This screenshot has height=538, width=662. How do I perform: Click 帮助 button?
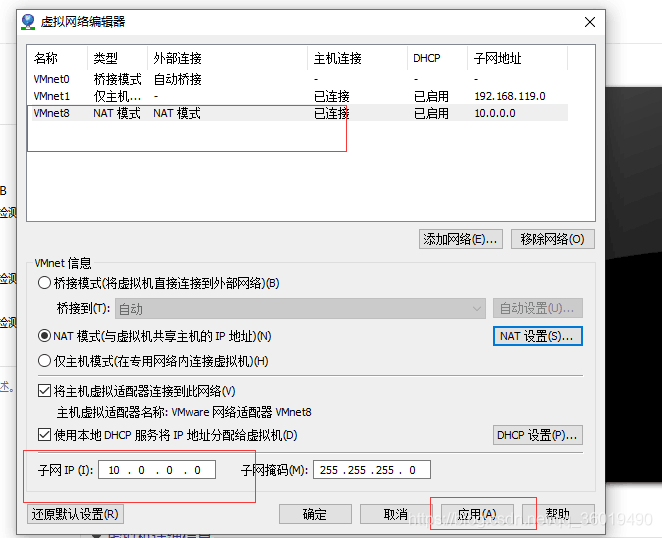click(558, 514)
